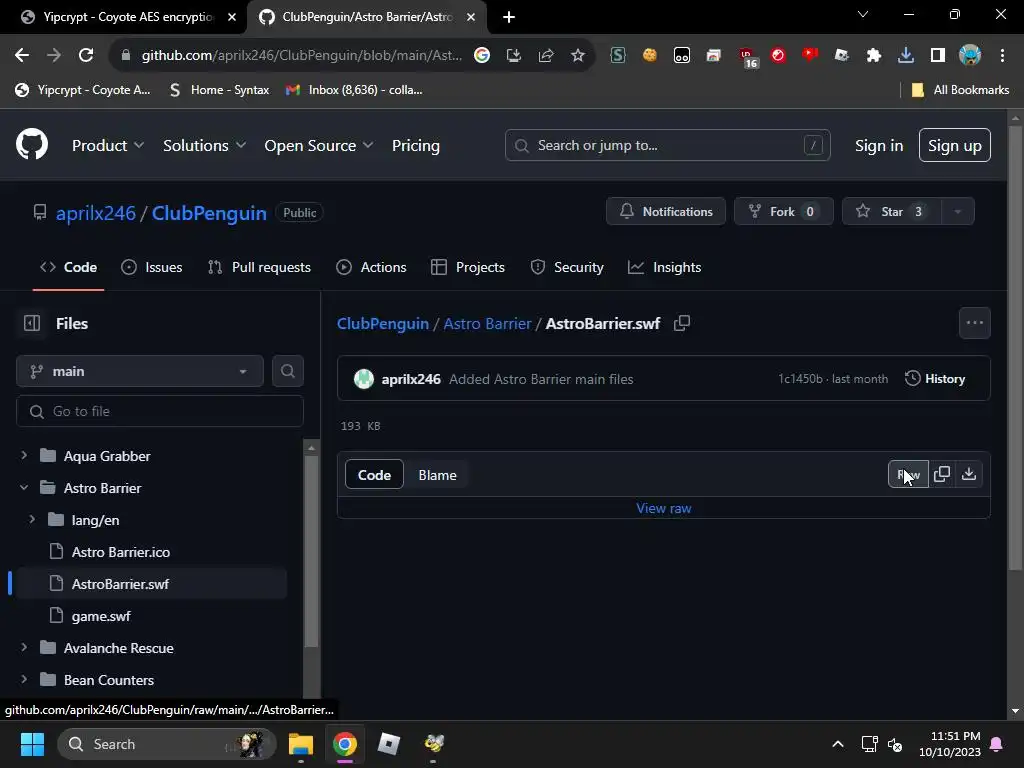Open tab search chevron in title bar

coord(863,14)
